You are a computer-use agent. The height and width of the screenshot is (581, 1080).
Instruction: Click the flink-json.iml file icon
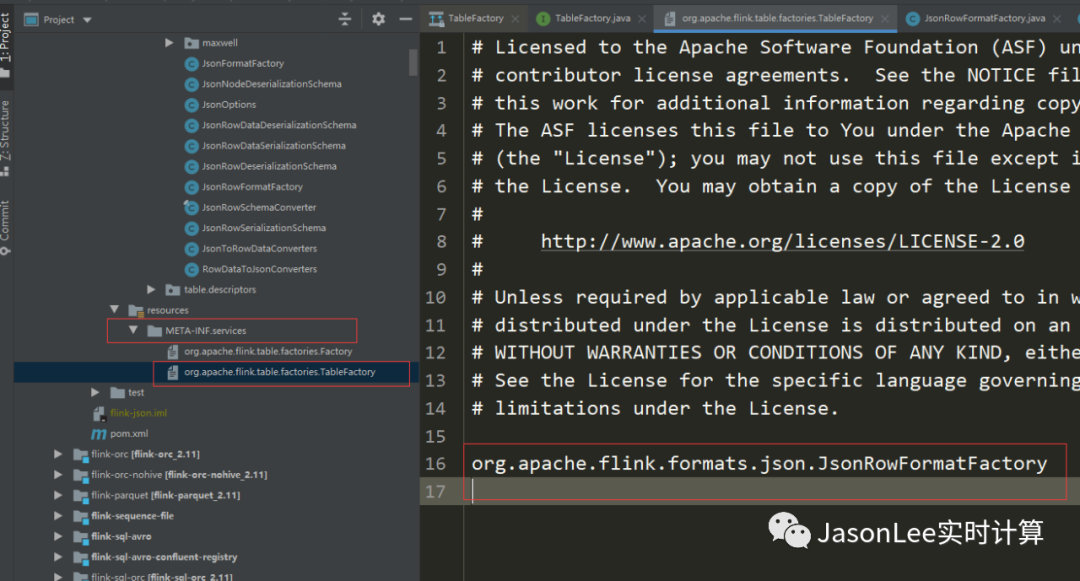[x=99, y=413]
